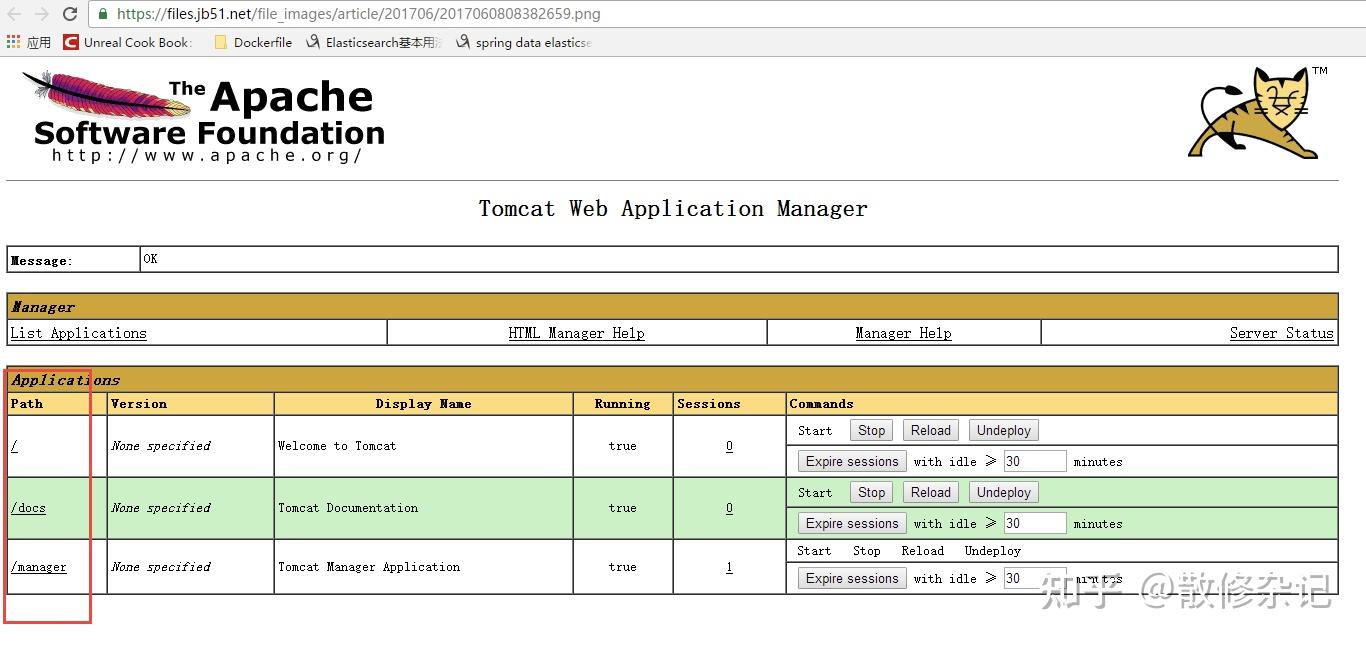Open the /manager application path link
The height and width of the screenshot is (646, 1366).
pyautogui.click(x=39, y=567)
